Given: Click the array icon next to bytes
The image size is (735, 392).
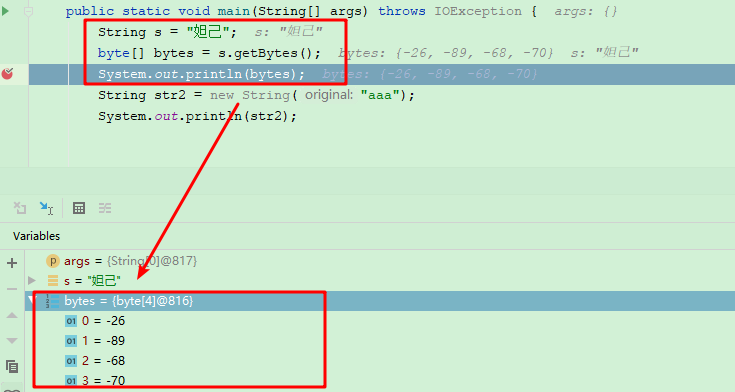Looking at the screenshot, I should pyautogui.click(x=52, y=301).
